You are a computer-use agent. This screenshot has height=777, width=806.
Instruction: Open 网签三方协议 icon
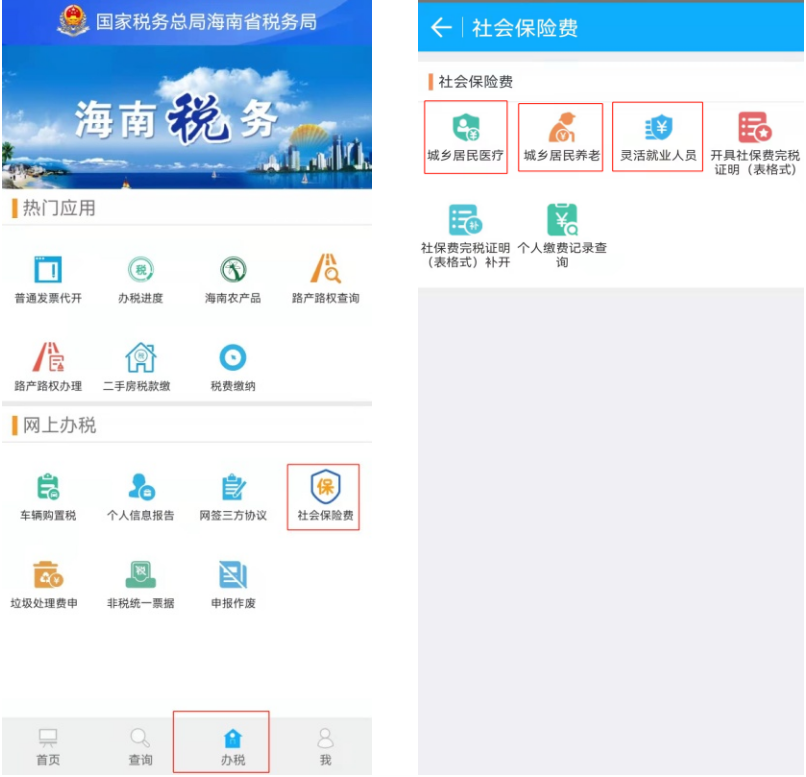(233, 487)
